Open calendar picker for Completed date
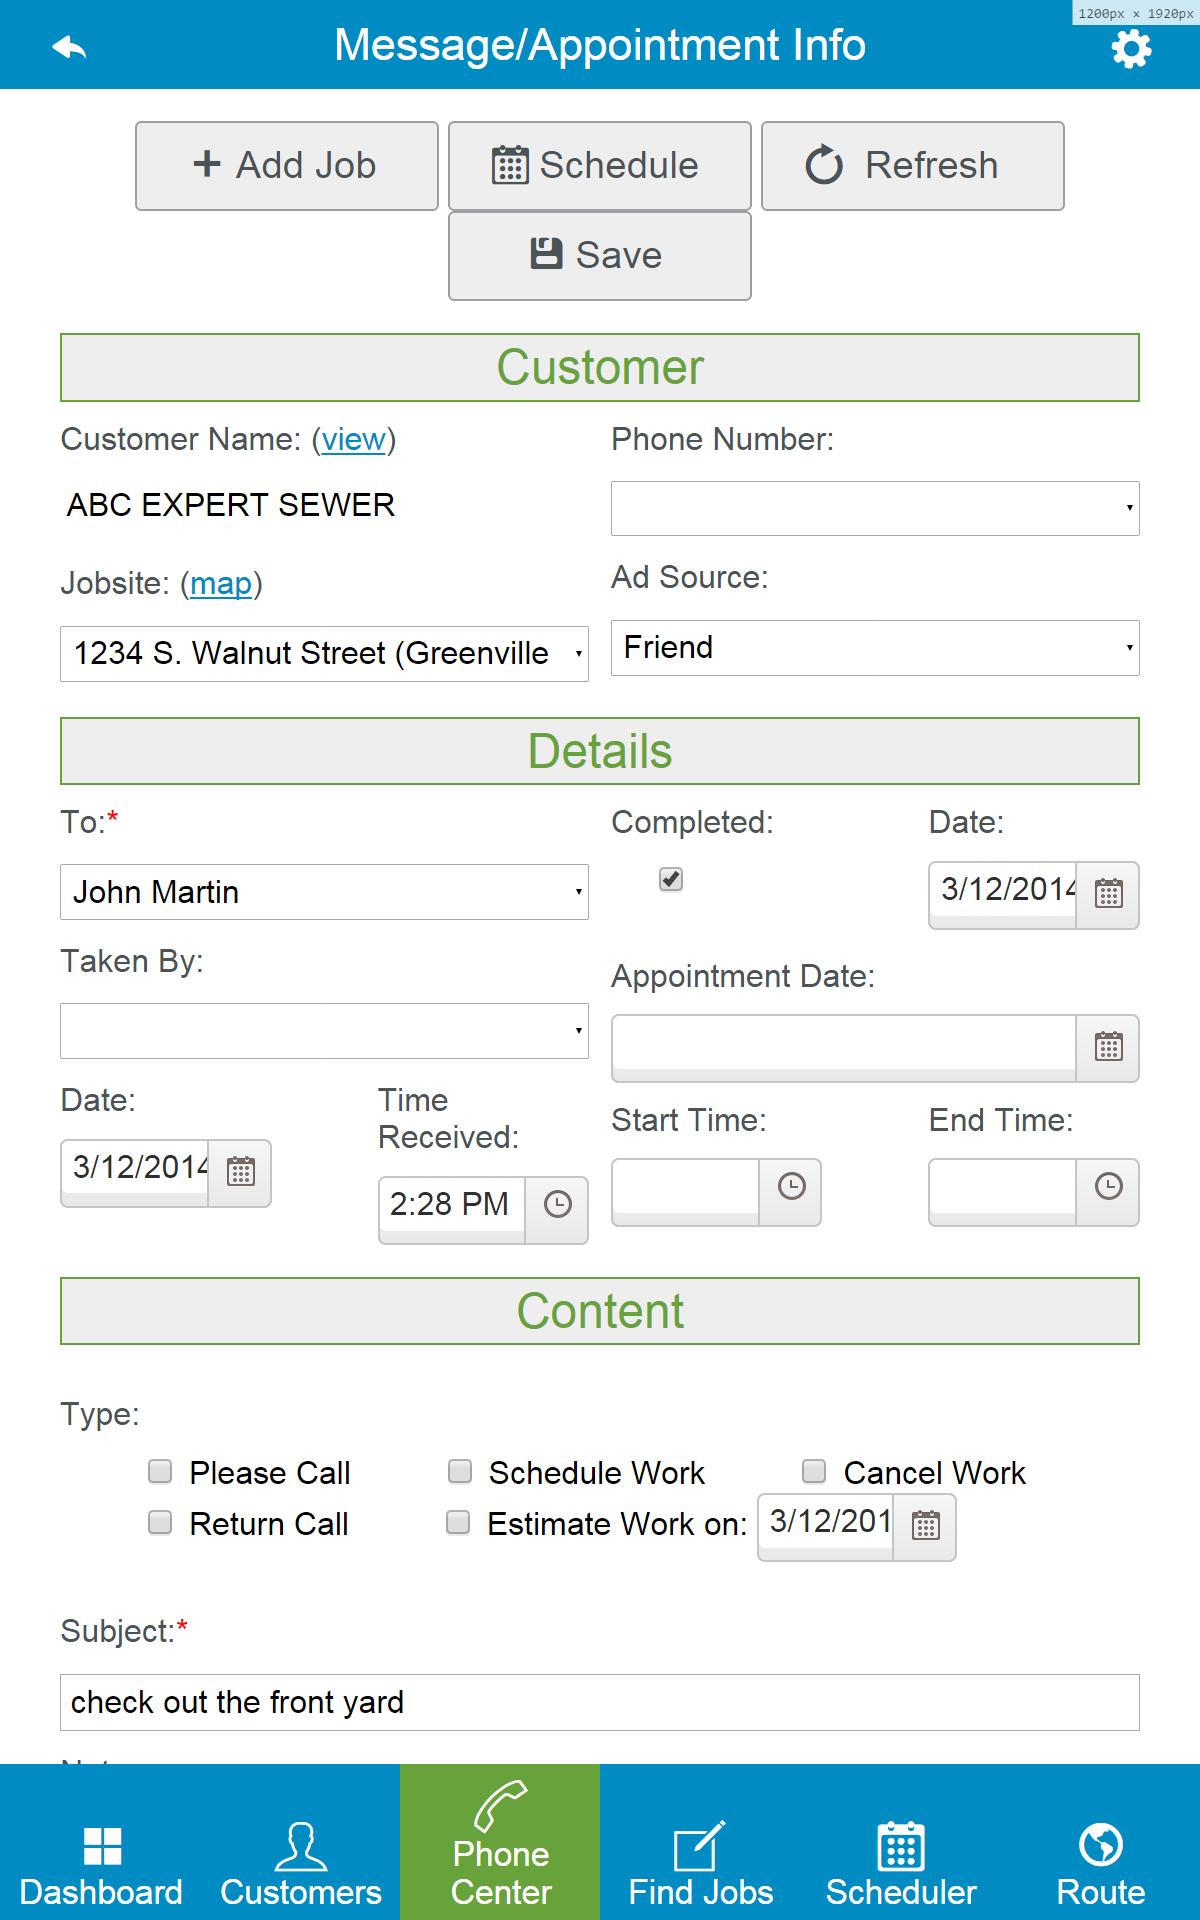Screen dimensions: 1200x1920 coord(1108,893)
